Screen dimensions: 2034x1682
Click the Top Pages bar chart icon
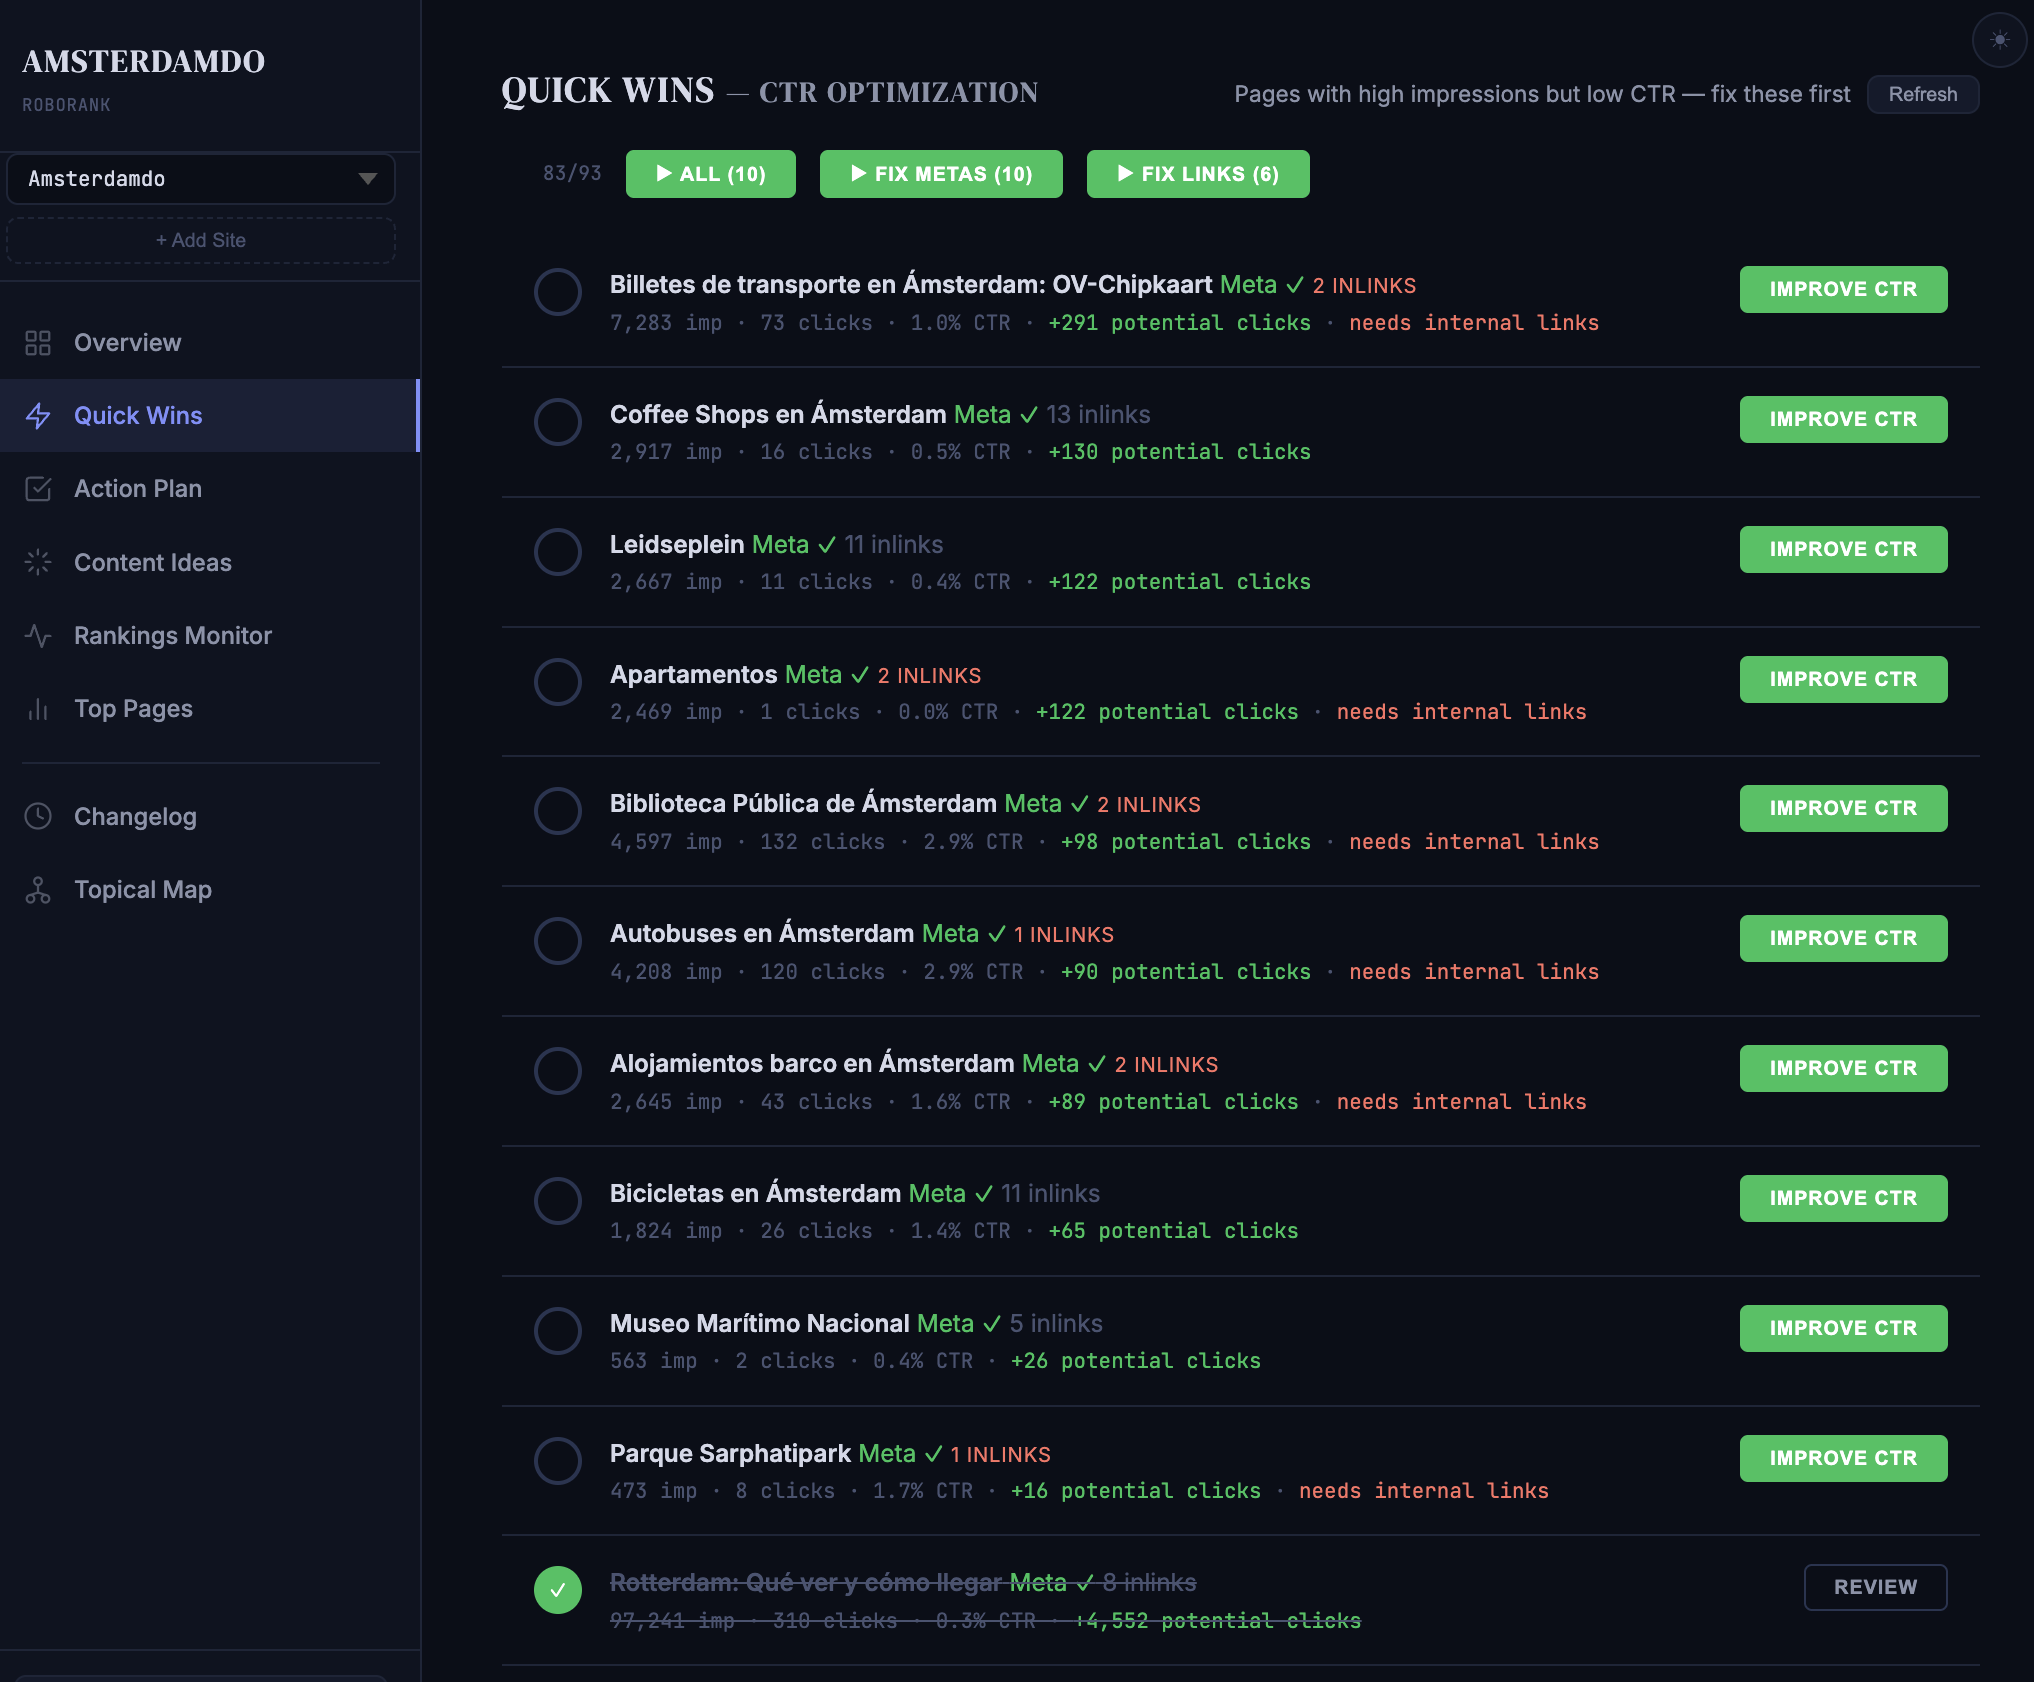click(38, 709)
